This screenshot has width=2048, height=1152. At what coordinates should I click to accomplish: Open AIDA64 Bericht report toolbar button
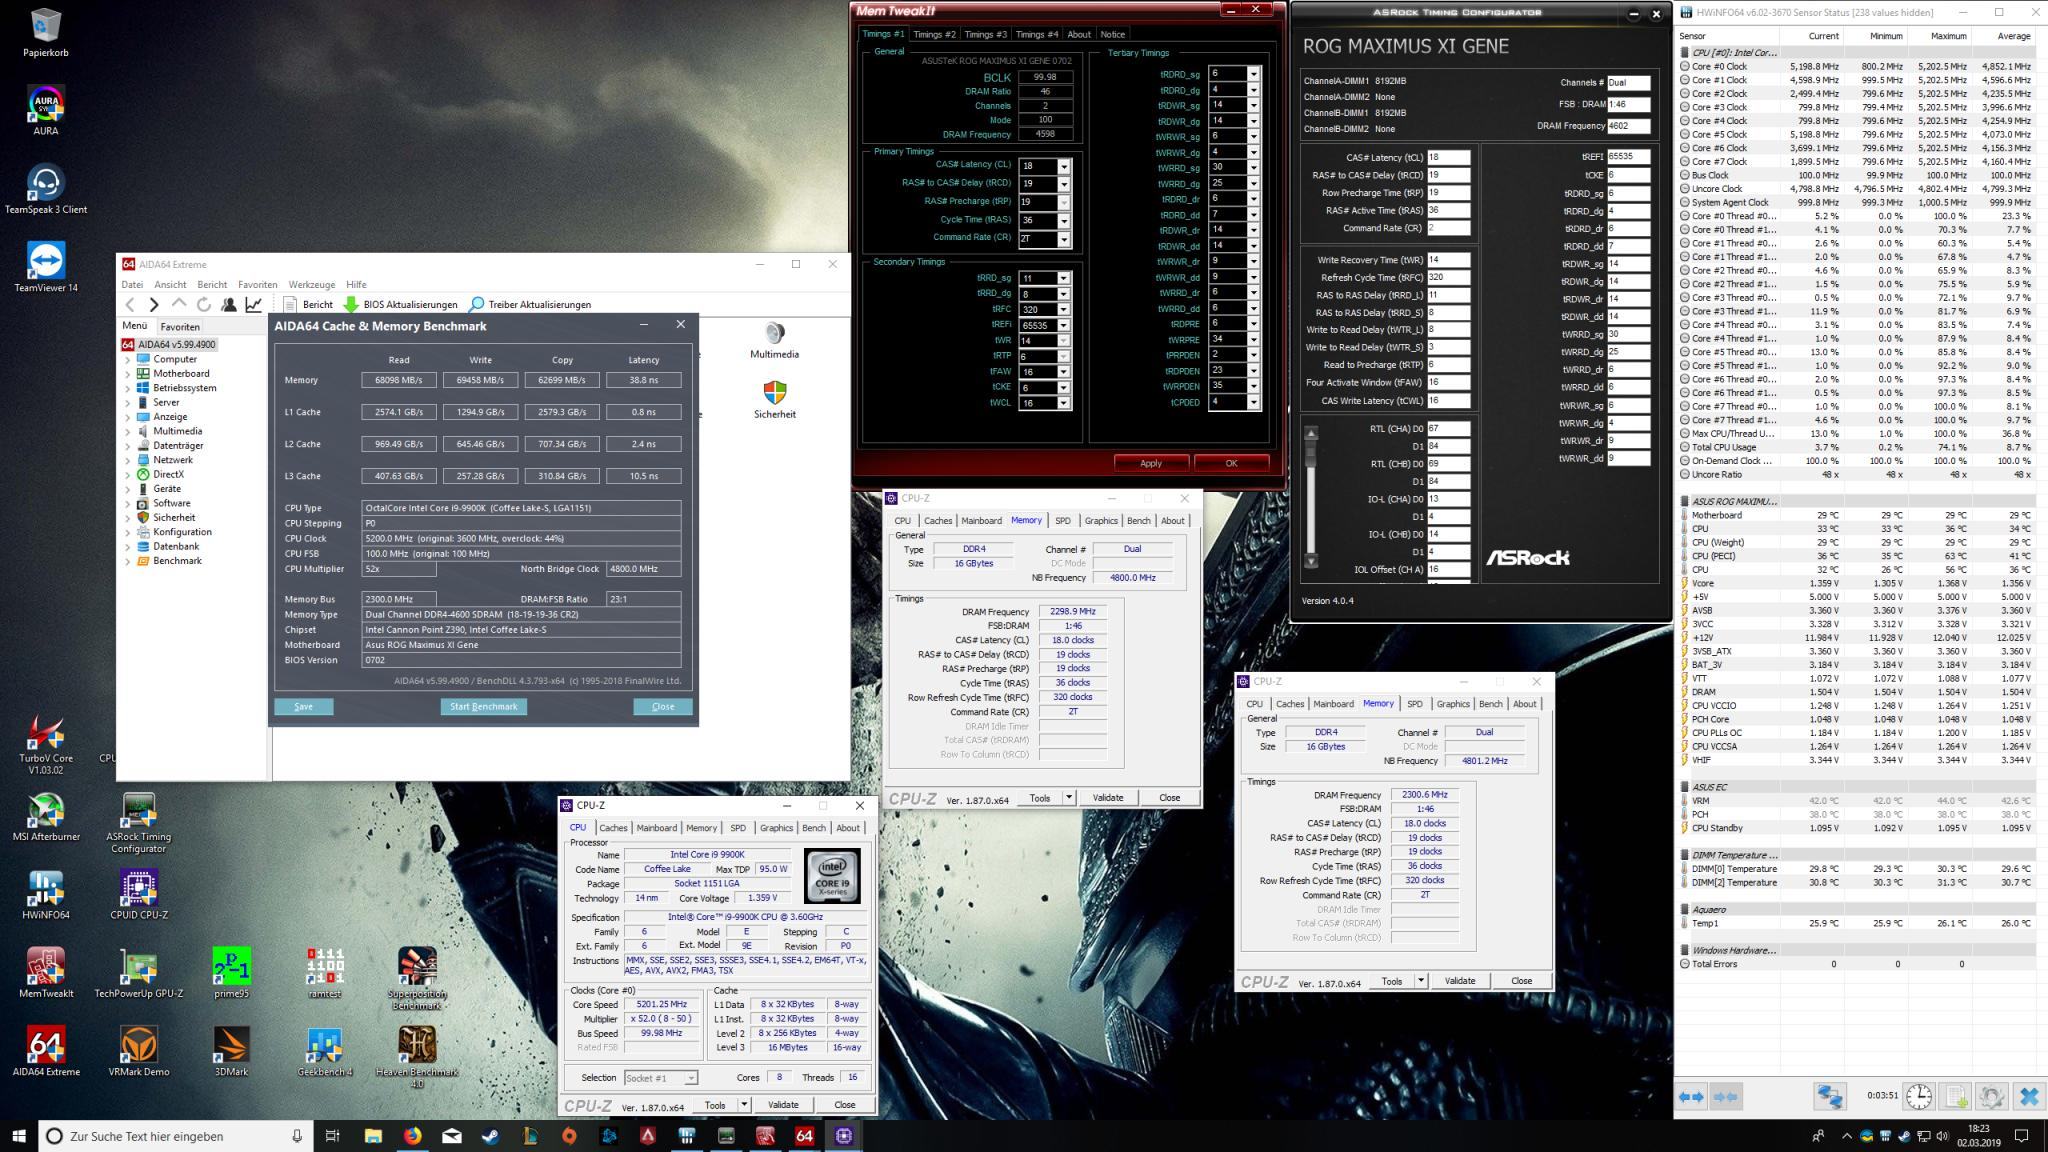click(x=308, y=304)
